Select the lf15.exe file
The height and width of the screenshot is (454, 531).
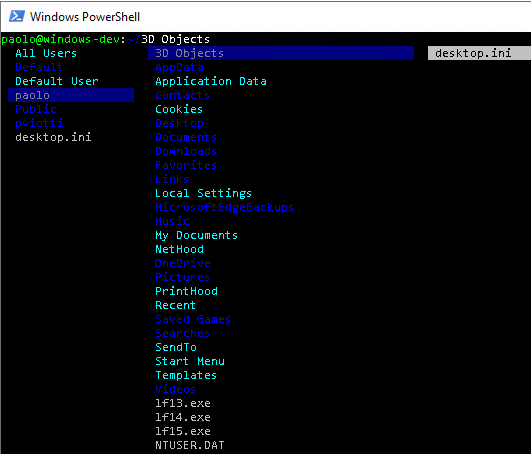pos(183,431)
